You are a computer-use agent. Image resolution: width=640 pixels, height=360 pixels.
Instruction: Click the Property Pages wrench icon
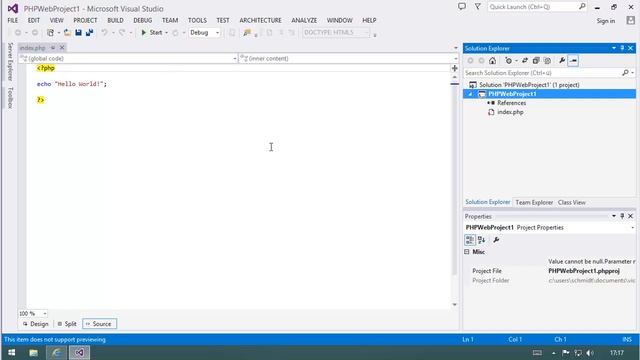496,240
